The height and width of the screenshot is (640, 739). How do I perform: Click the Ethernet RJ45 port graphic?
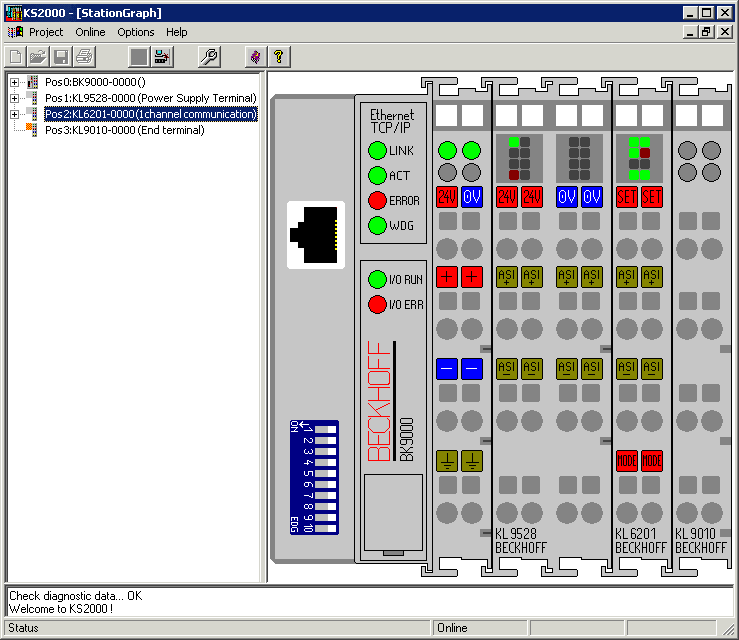coord(316,235)
